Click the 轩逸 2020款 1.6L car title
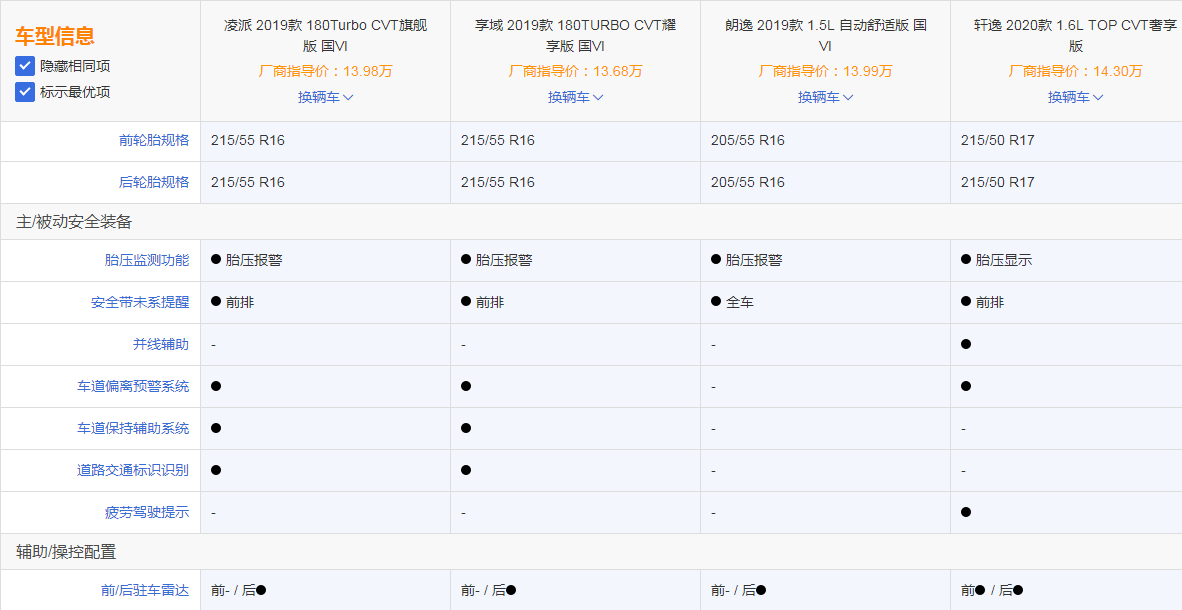The image size is (1182, 610). 1075,35
